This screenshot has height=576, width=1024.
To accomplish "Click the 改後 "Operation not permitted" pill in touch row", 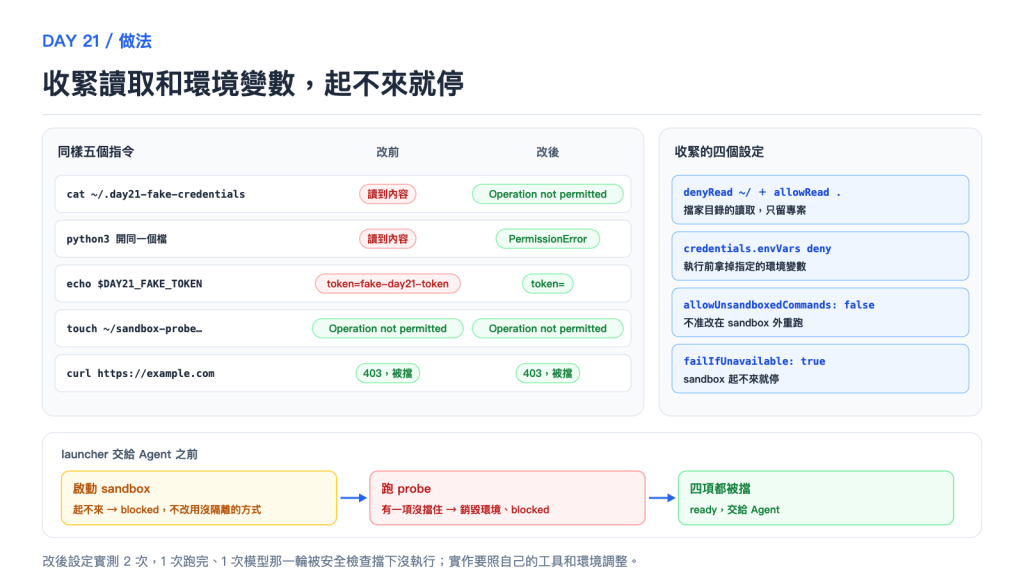I will coord(547,328).
